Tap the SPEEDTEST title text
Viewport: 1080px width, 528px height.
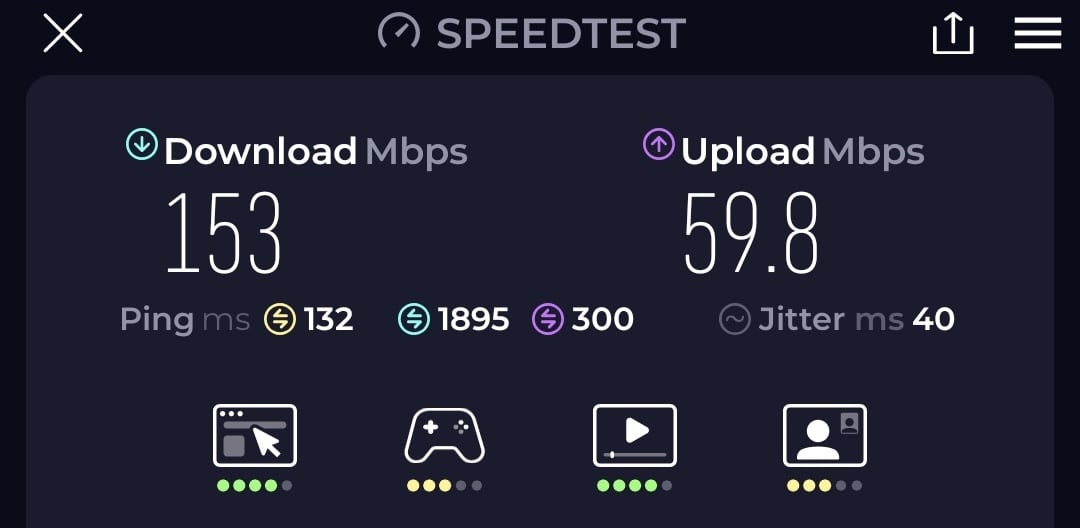click(x=561, y=34)
